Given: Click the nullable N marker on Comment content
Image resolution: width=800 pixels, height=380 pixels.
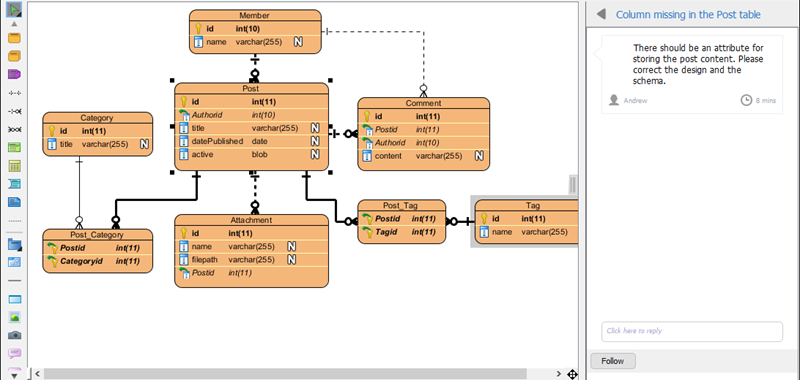Looking at the screenshot, I should tap(479, 156).
